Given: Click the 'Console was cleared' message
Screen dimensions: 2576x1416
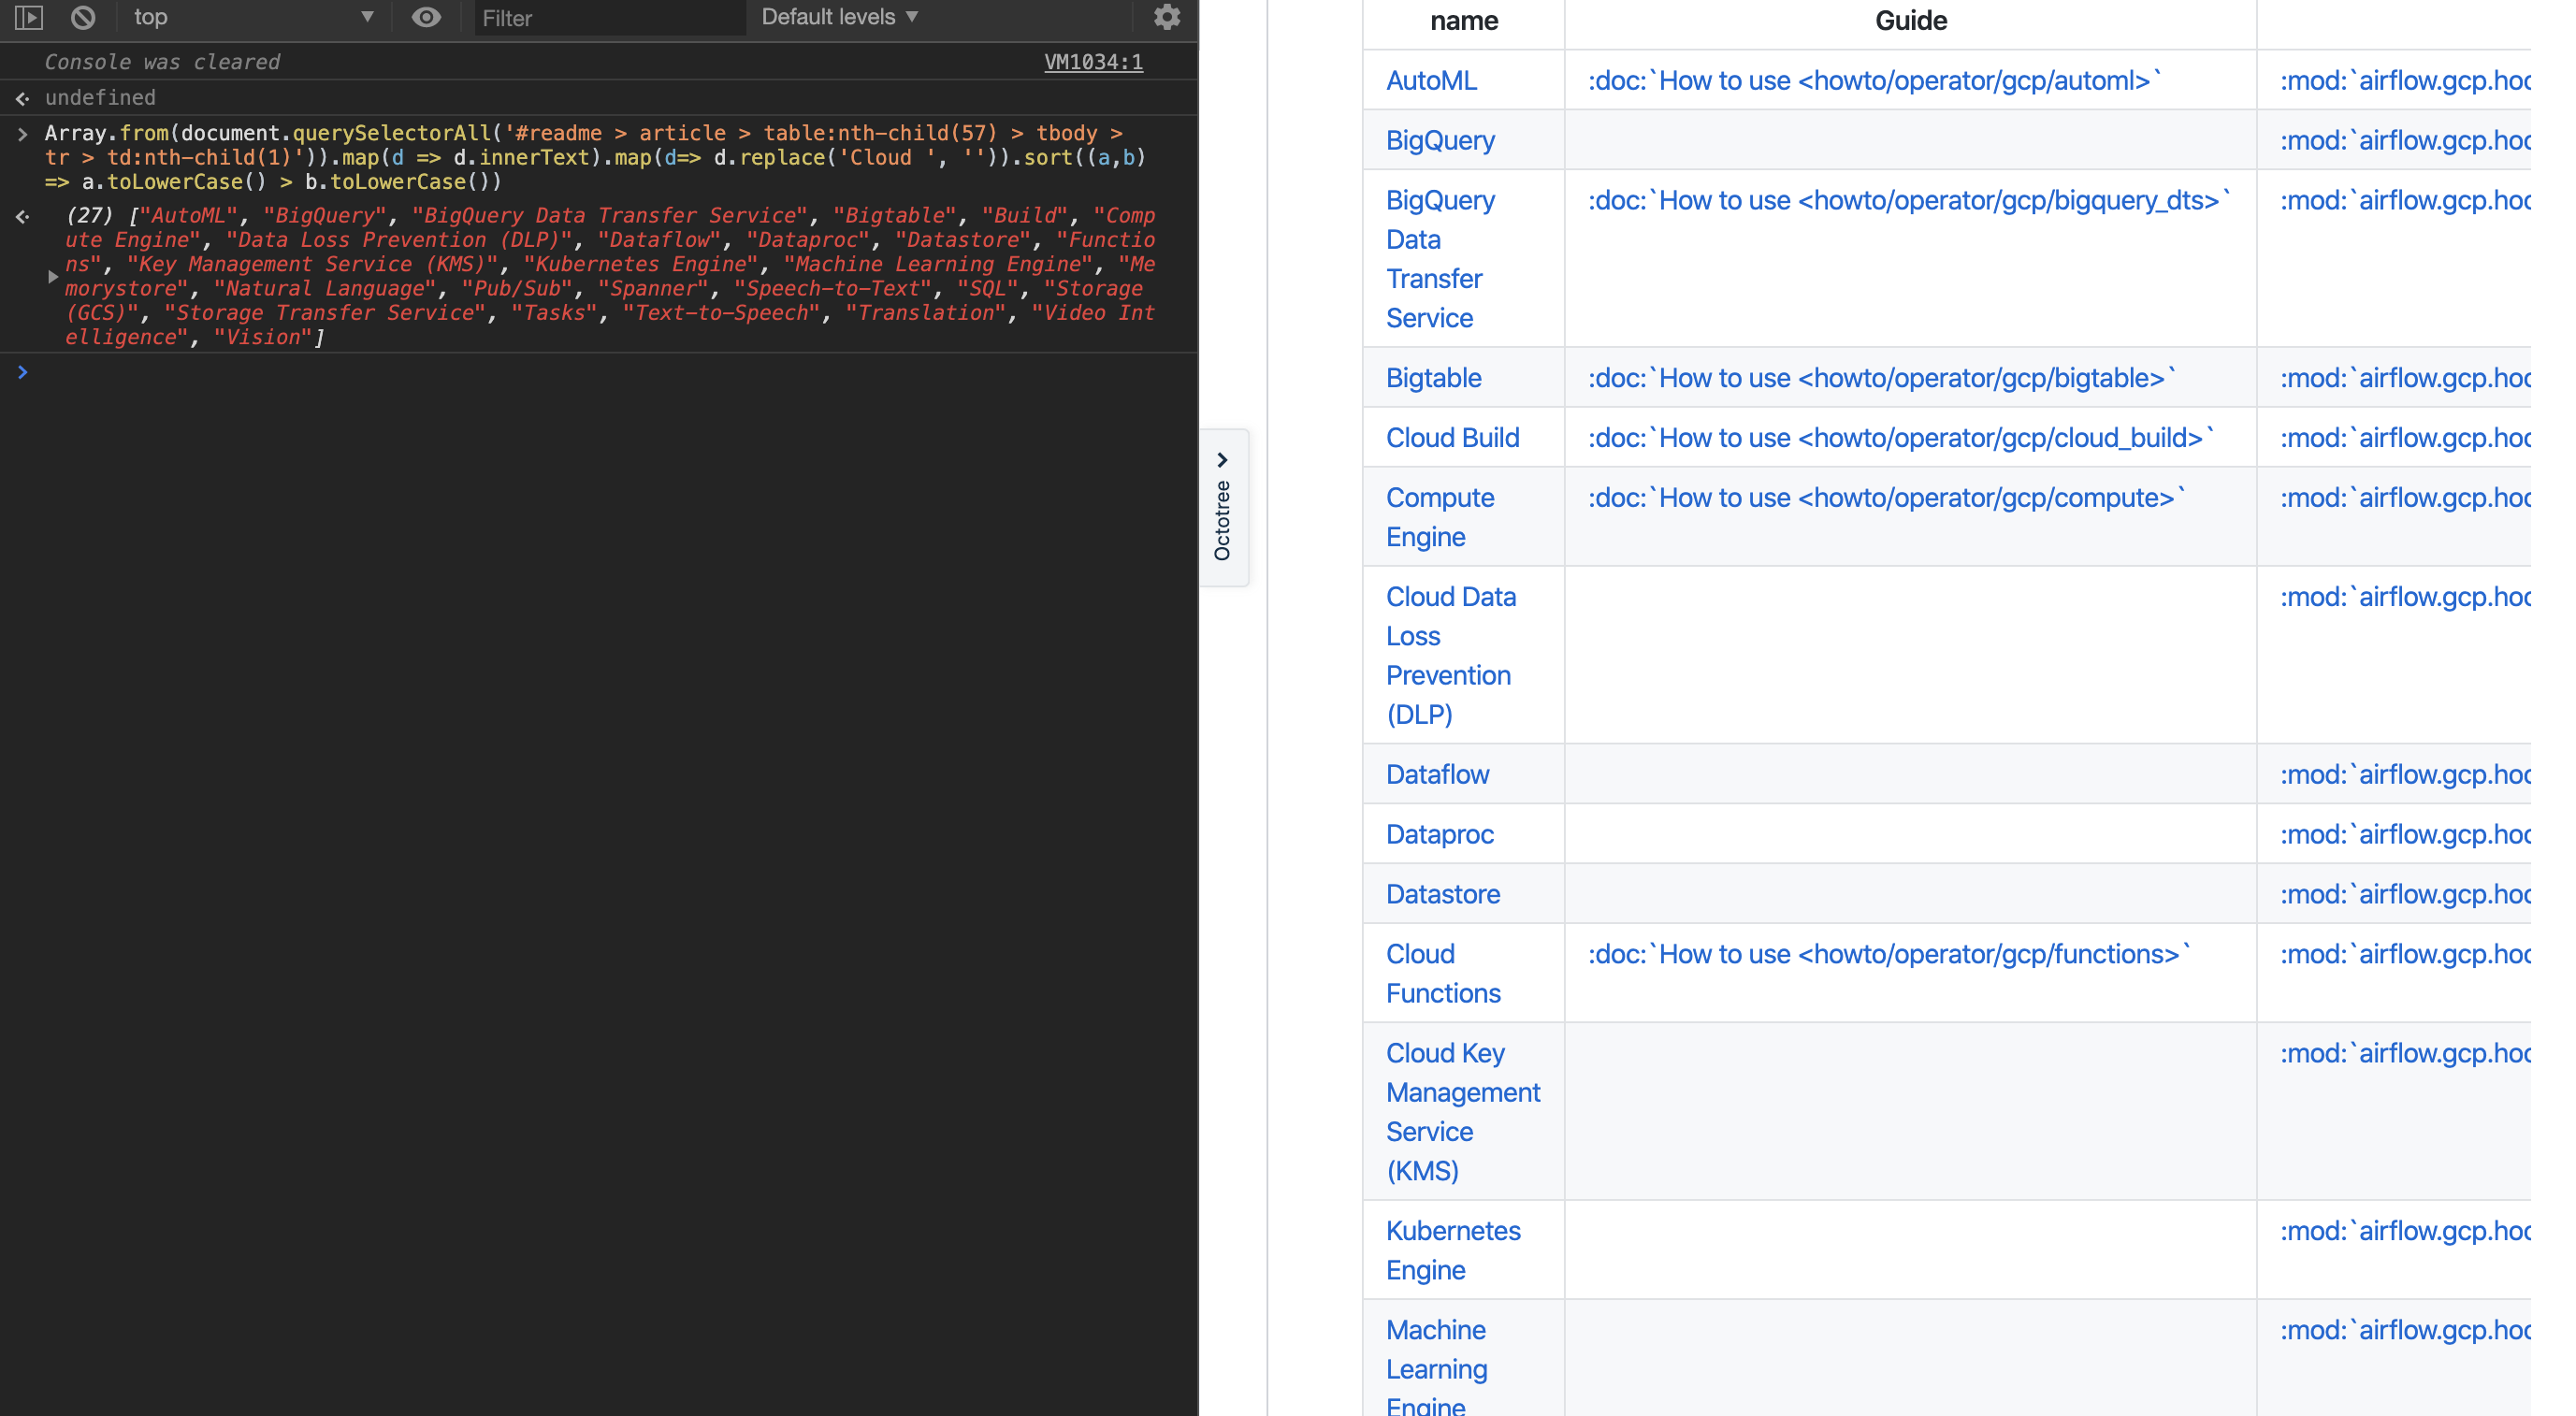Looking at the screenshot, I should pyautogui.click(x=162, y=62).
